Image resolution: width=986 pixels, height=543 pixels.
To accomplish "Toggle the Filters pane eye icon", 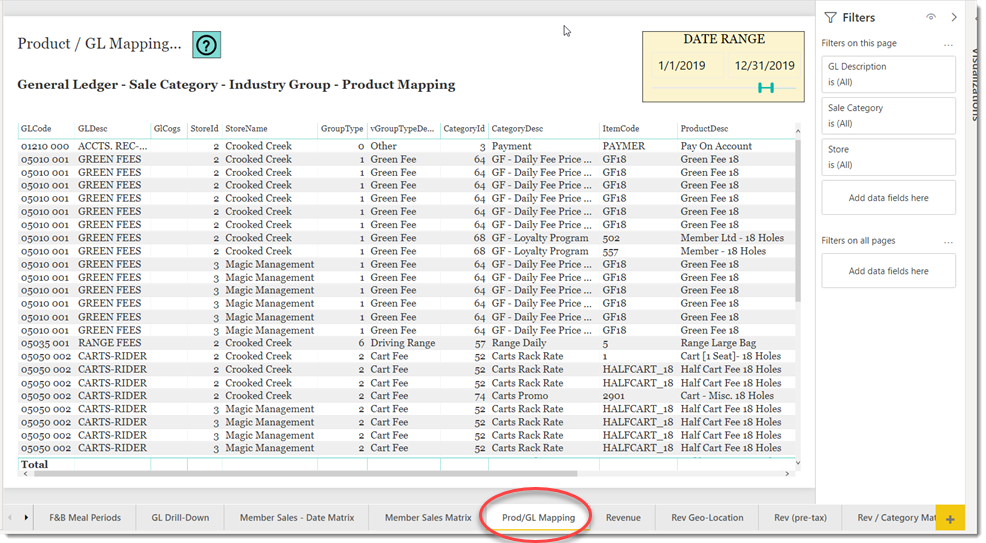I will pyautogui.click(x=931, y=17).
